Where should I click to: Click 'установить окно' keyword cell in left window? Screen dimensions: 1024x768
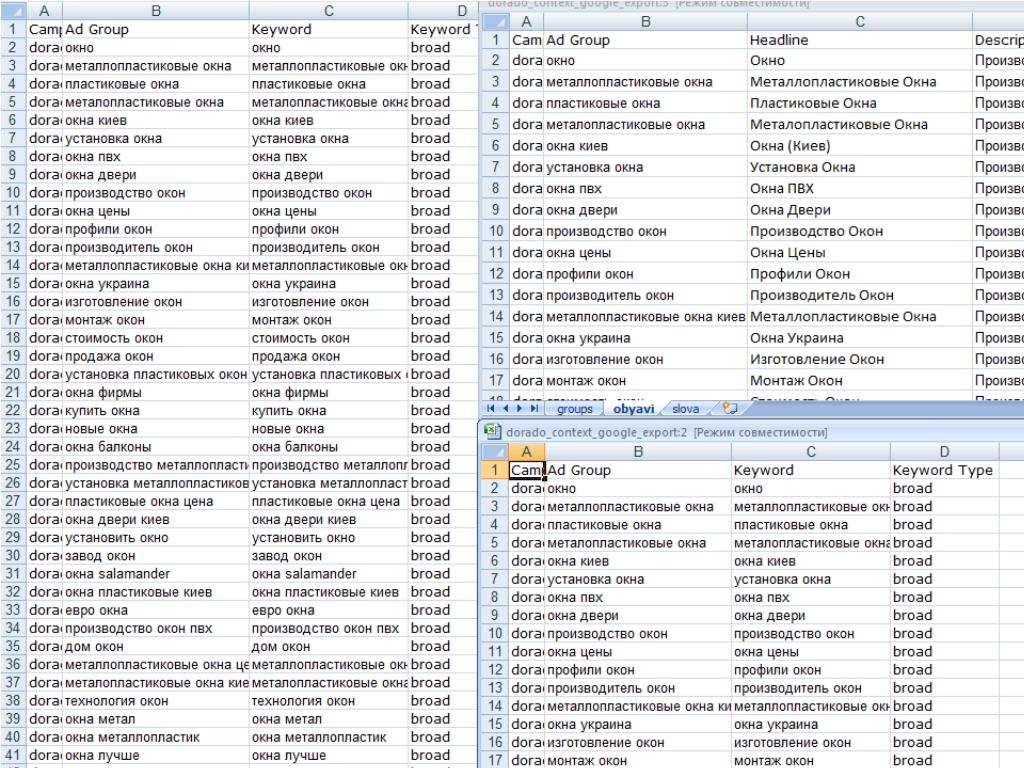[x=328, y=537]
